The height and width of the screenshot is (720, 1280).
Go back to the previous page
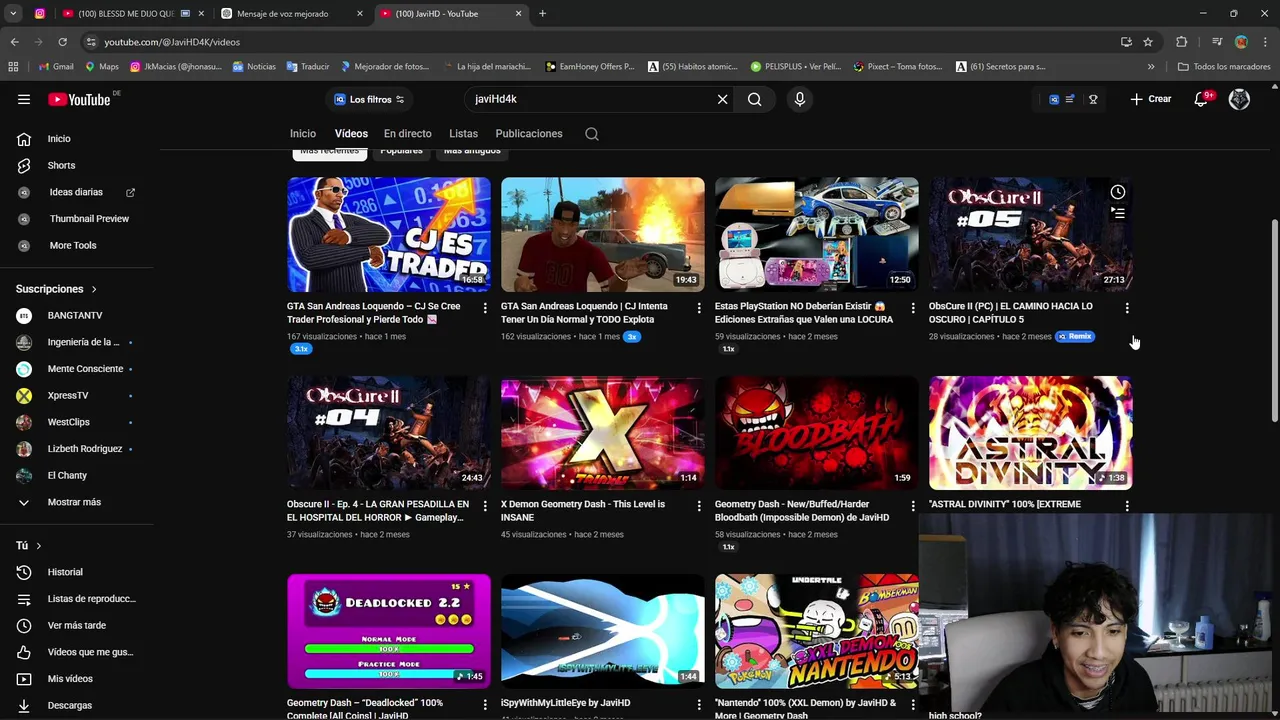(14, 42)
